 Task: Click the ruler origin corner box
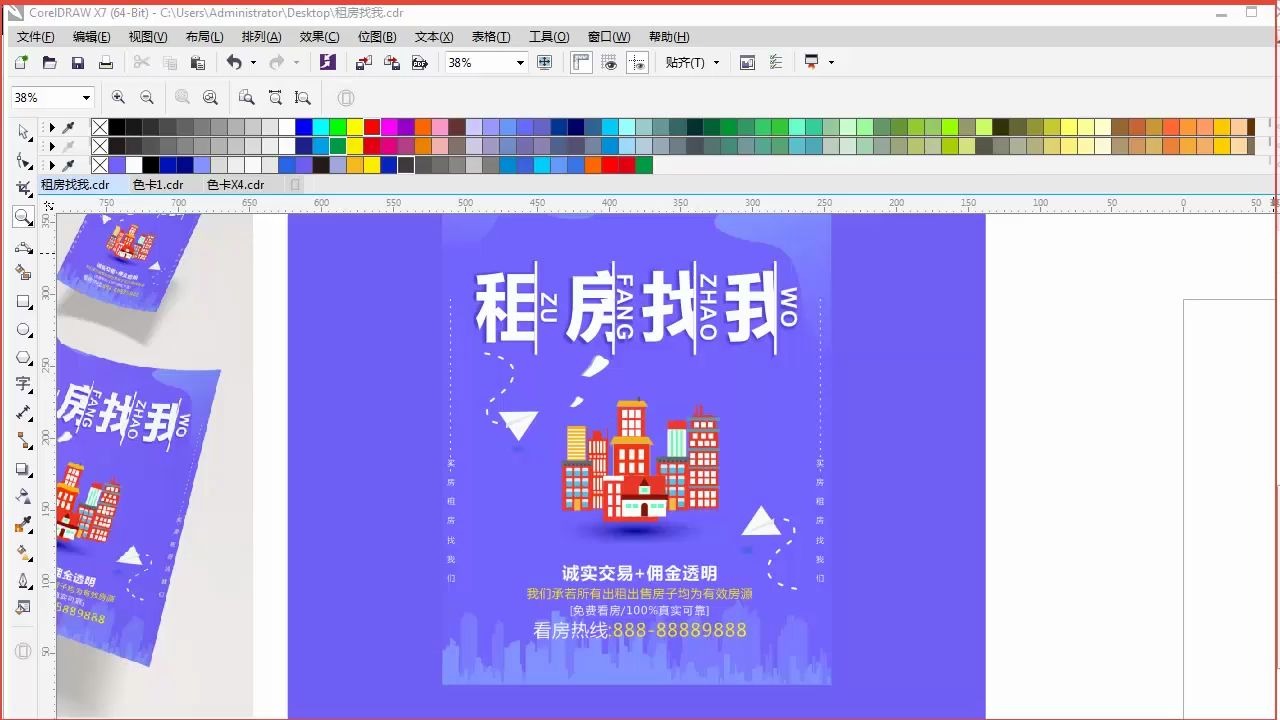[x=47, y=204]
